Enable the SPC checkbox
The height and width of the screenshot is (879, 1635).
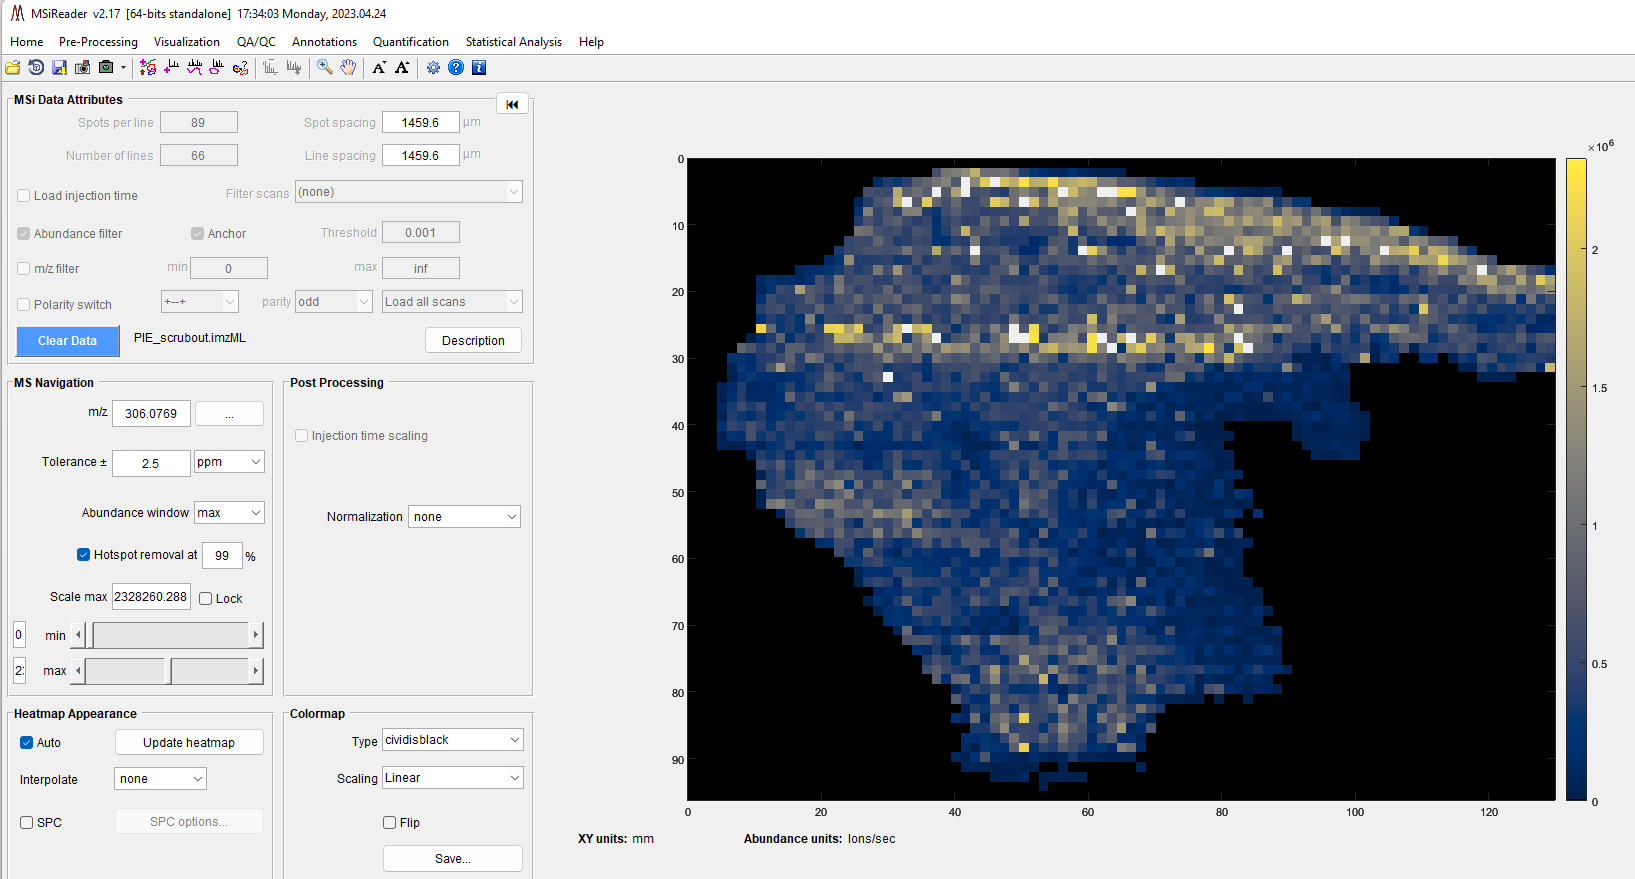[x=27, y=823]
